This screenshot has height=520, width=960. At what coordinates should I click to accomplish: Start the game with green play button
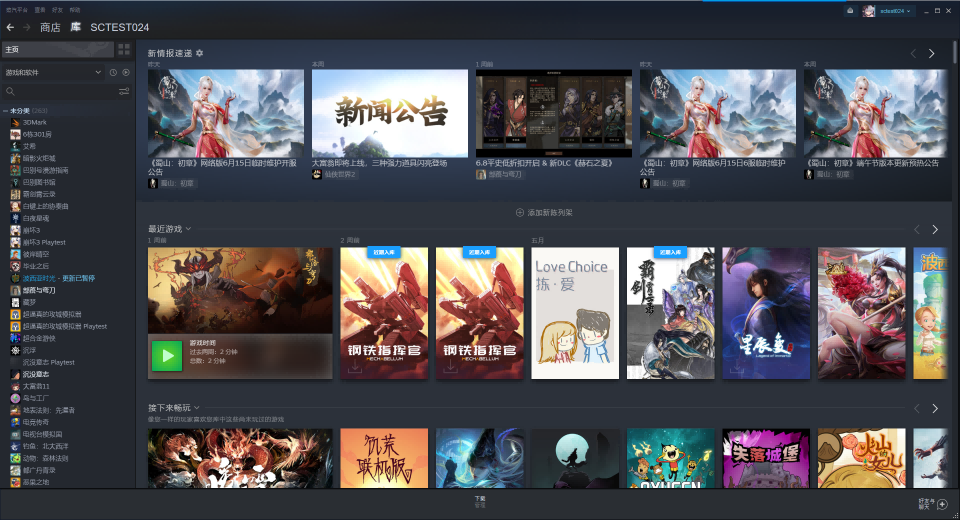(x=167, y=356)
